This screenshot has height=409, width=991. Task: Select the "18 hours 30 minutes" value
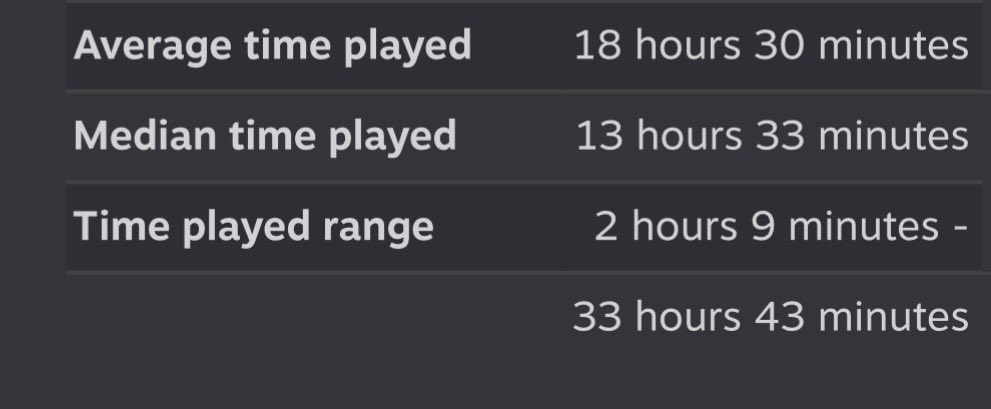[771, 46]
